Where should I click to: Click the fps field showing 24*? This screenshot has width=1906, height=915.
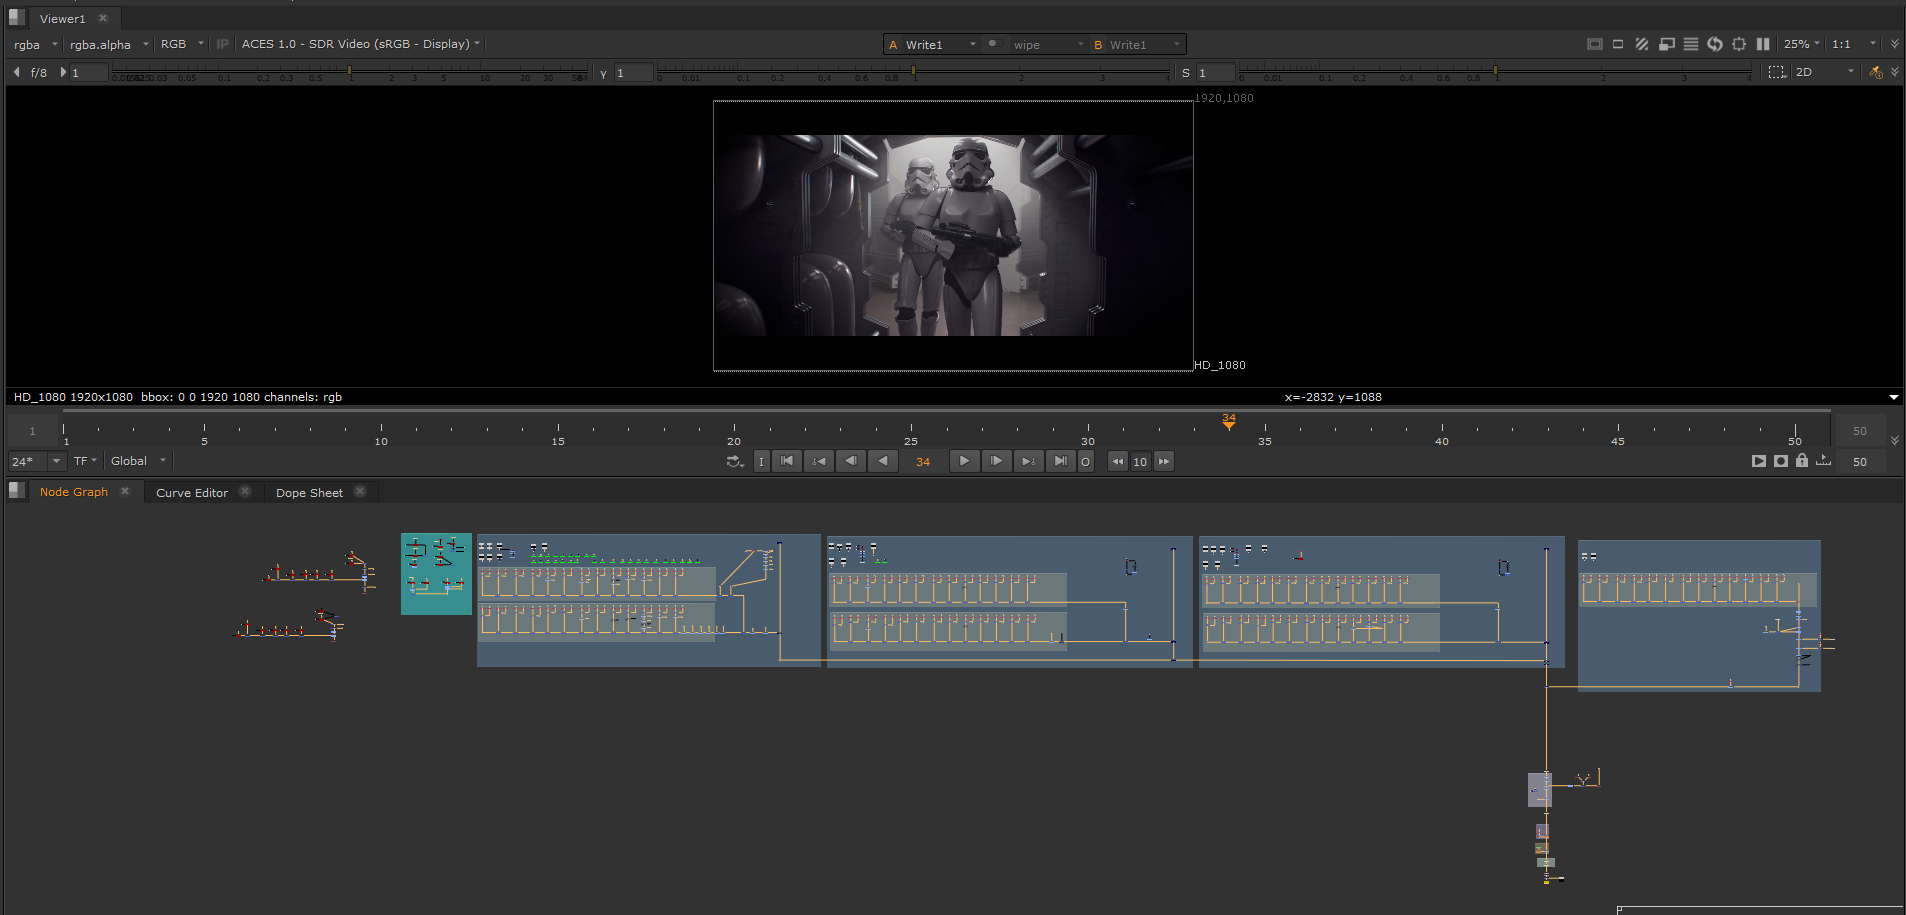coord(26,461)
